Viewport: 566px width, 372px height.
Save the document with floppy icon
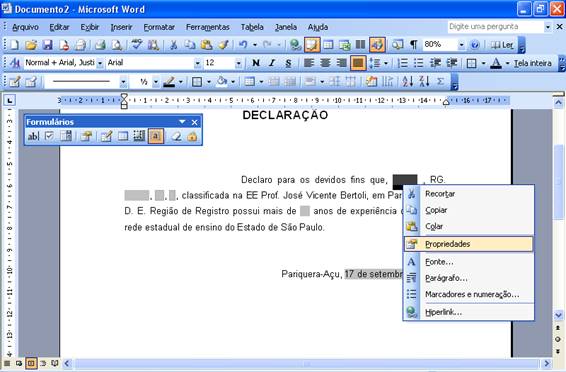click(47, 45)
